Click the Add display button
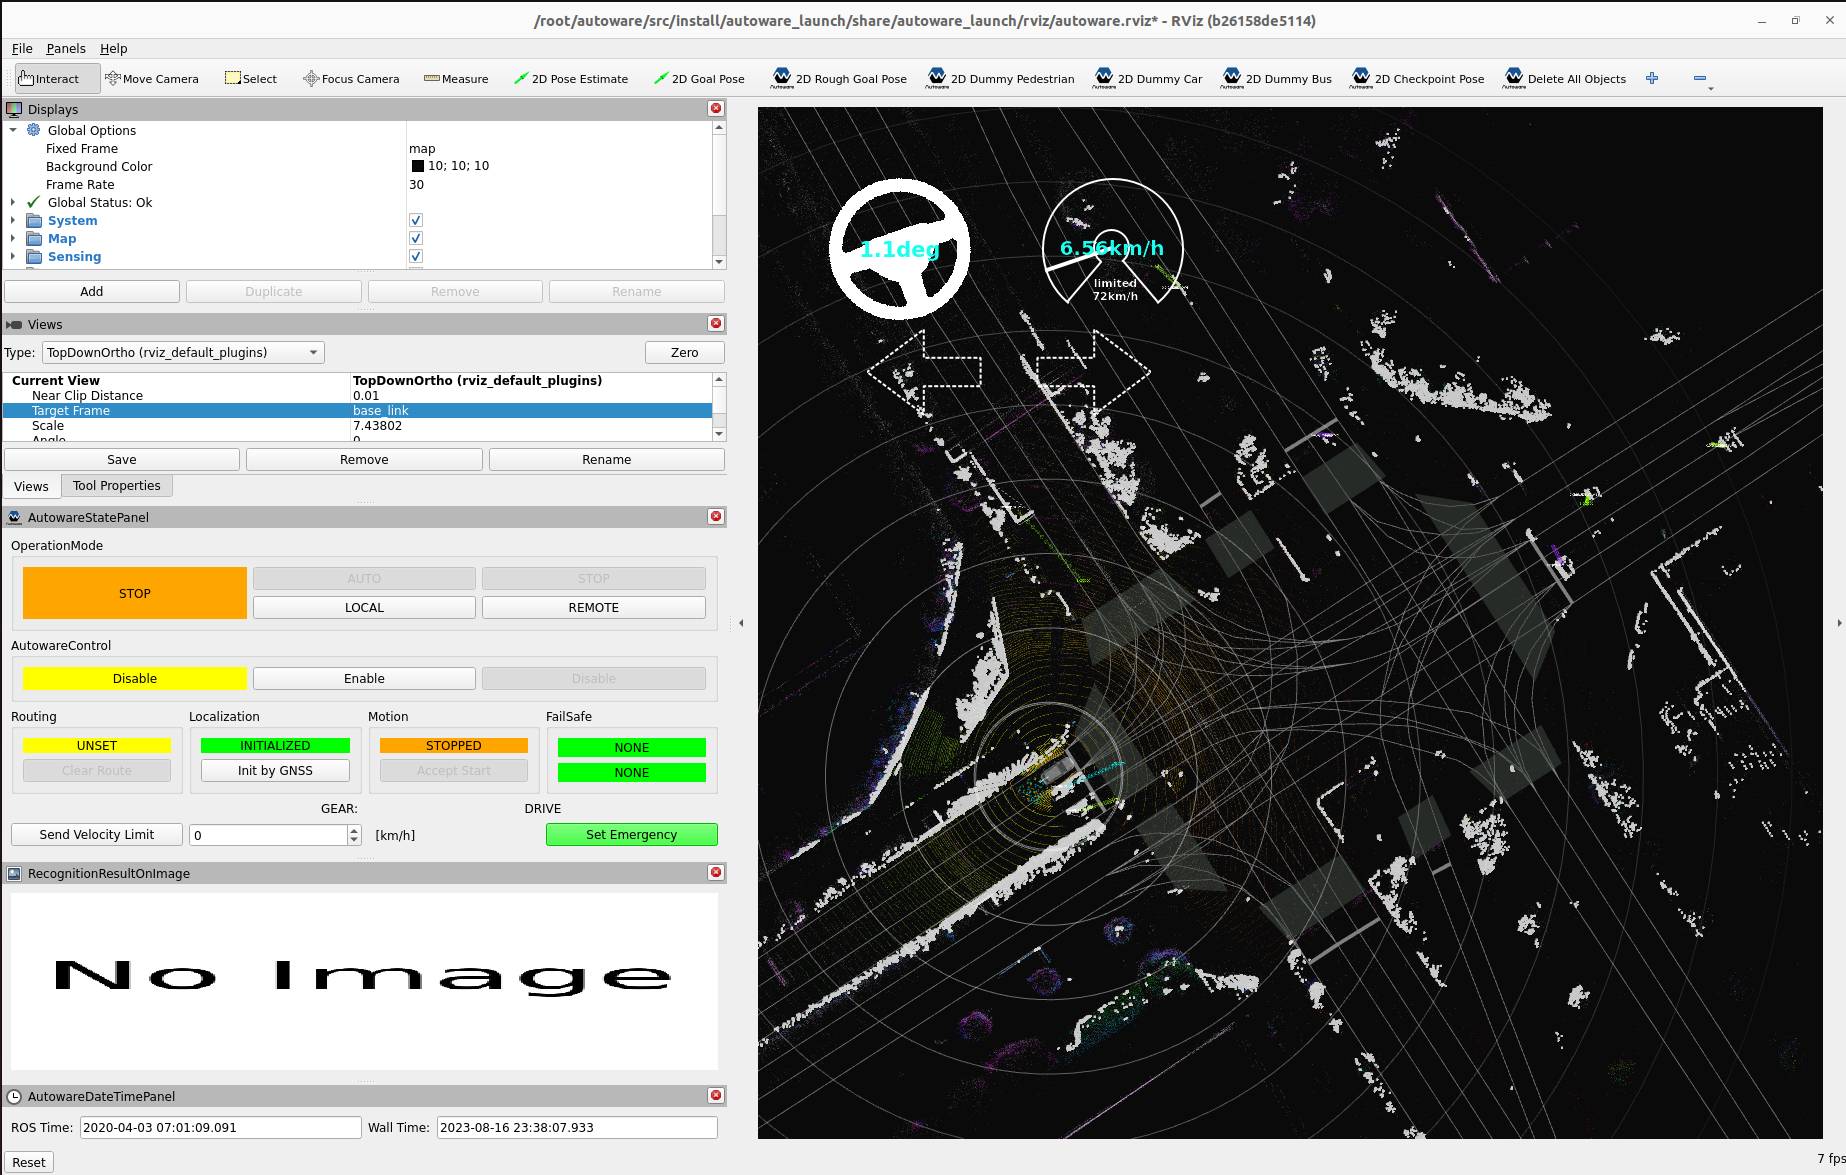Viewport: 1846px width, 1175px height. pos(92,291)
